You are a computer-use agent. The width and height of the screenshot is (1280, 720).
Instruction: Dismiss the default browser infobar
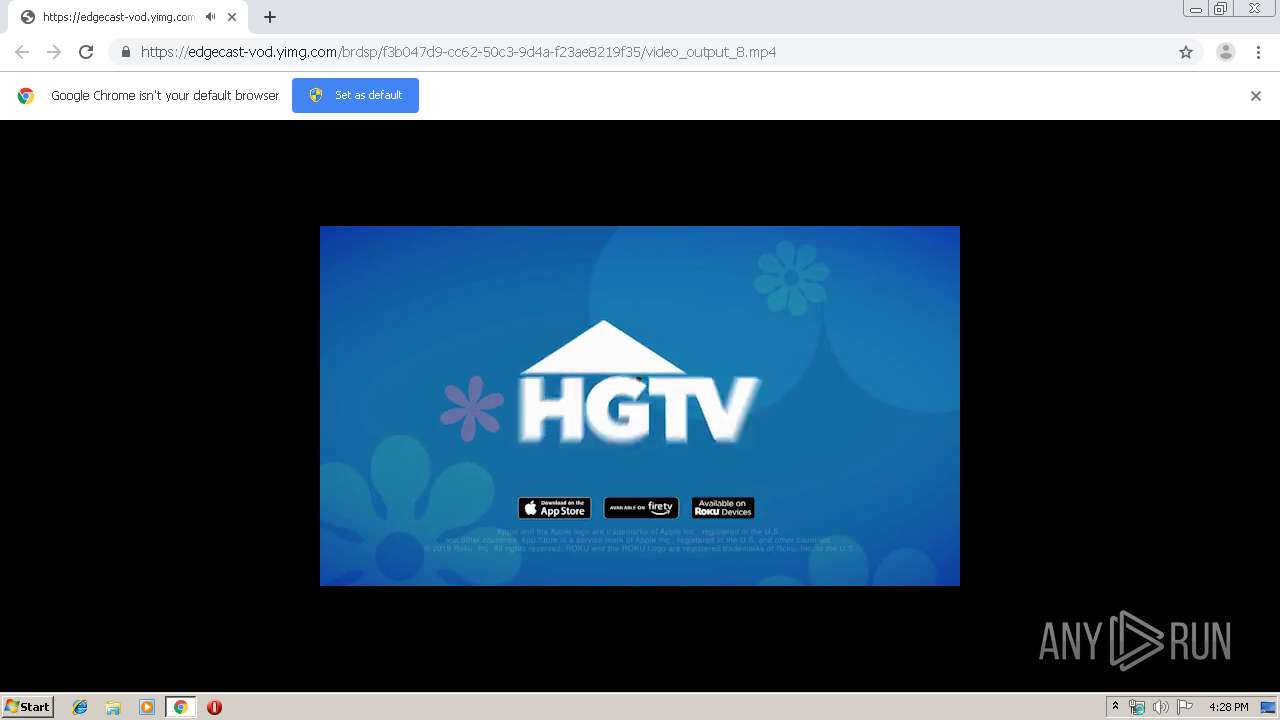(1256, 96)
